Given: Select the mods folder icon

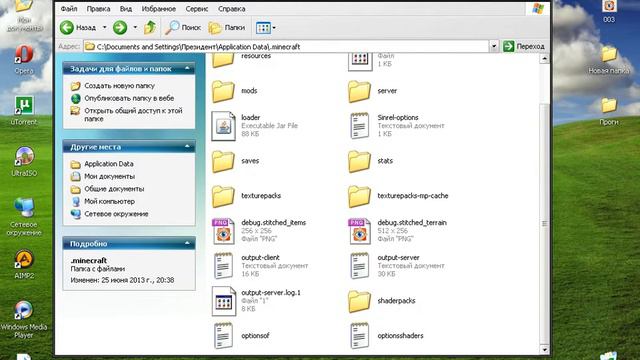Looking at the screenshot, I should click(x=223, y=91).
